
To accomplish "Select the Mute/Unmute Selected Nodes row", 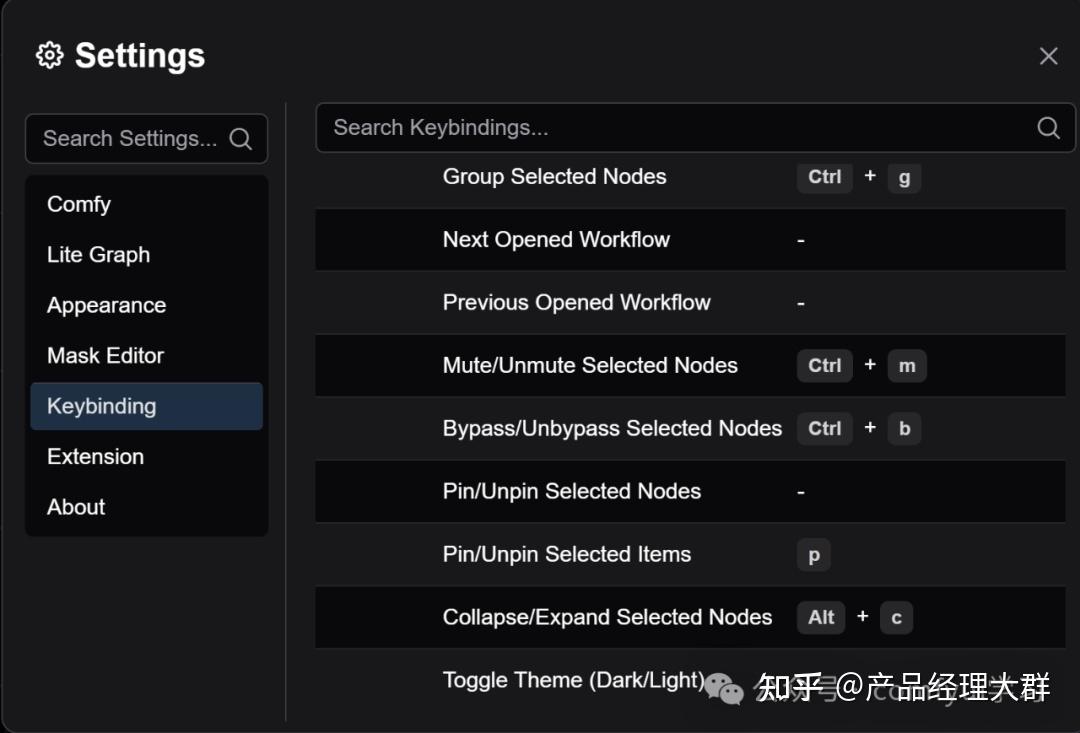I will click(590, 366).
